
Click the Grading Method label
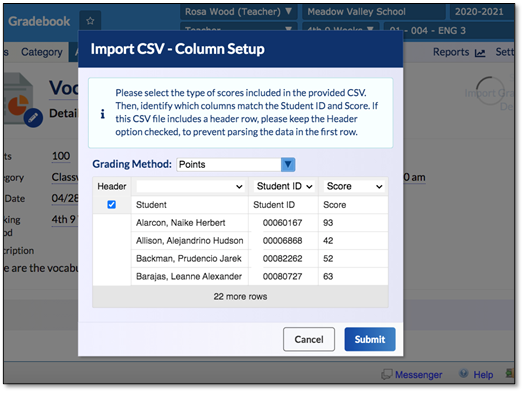coord(132,164)
